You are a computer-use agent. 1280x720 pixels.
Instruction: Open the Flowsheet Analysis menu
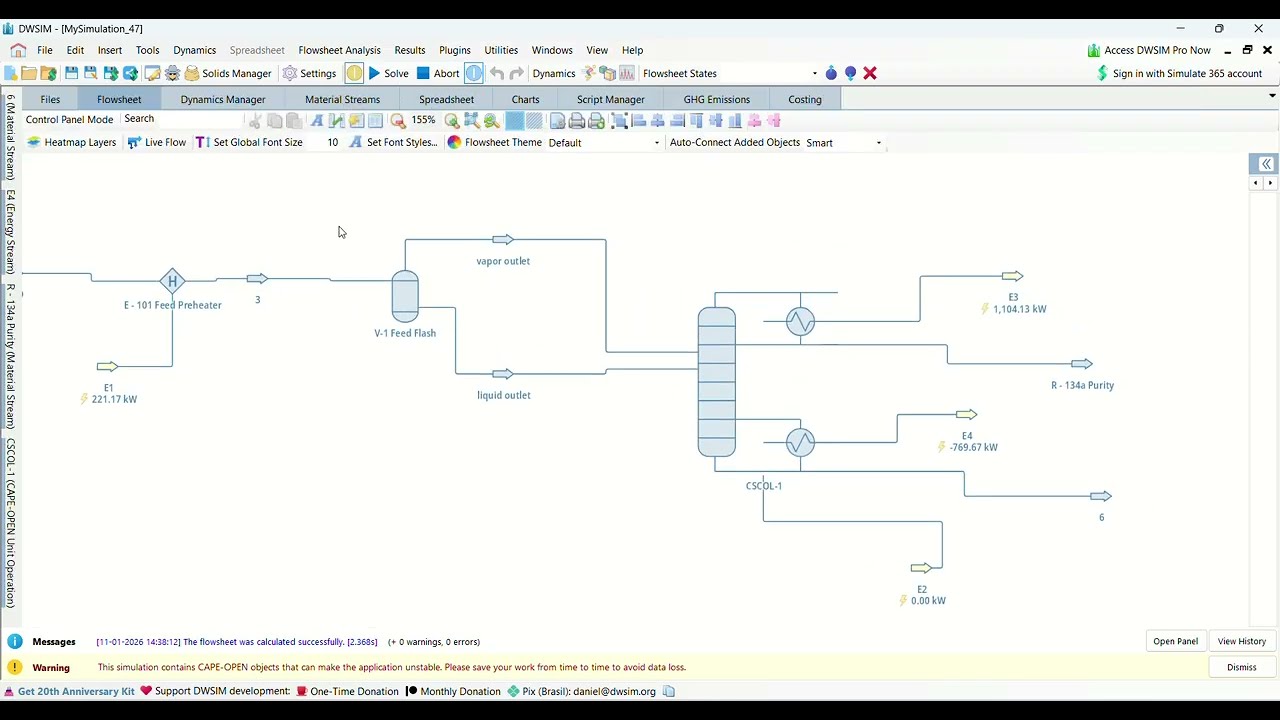(339, 50)
